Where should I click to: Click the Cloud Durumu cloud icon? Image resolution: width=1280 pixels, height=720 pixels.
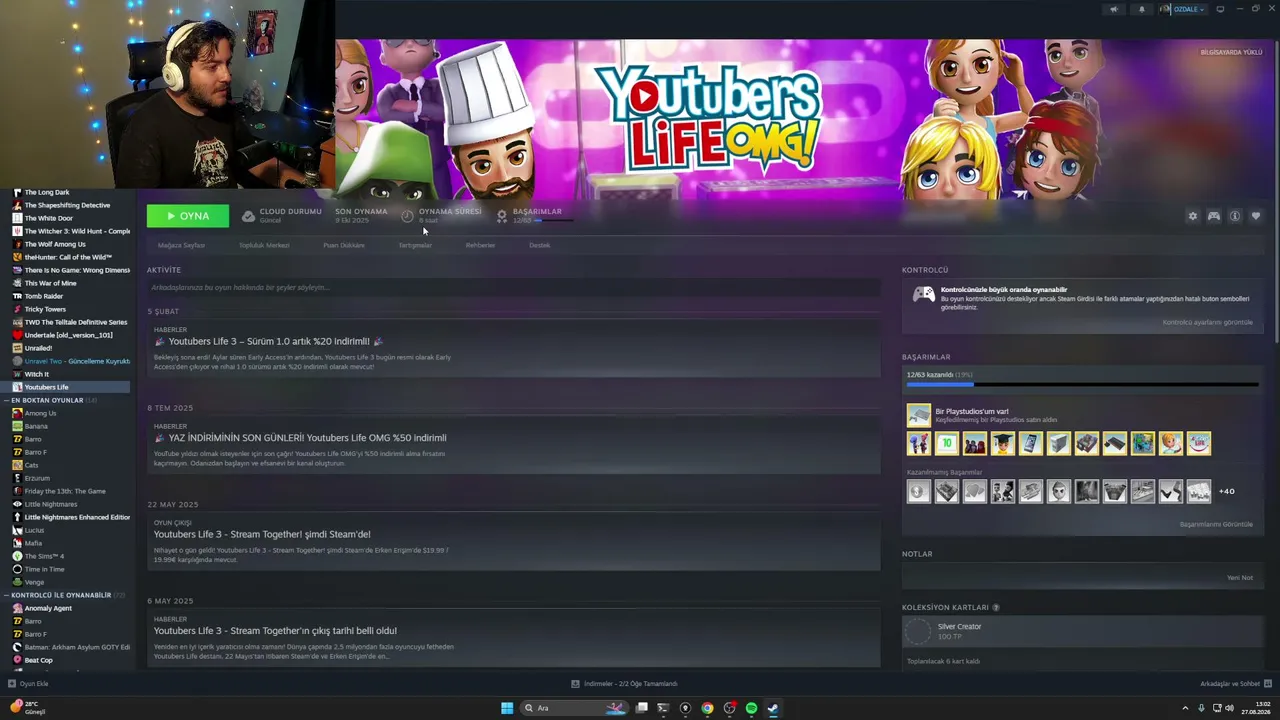(x=248, y=216)
